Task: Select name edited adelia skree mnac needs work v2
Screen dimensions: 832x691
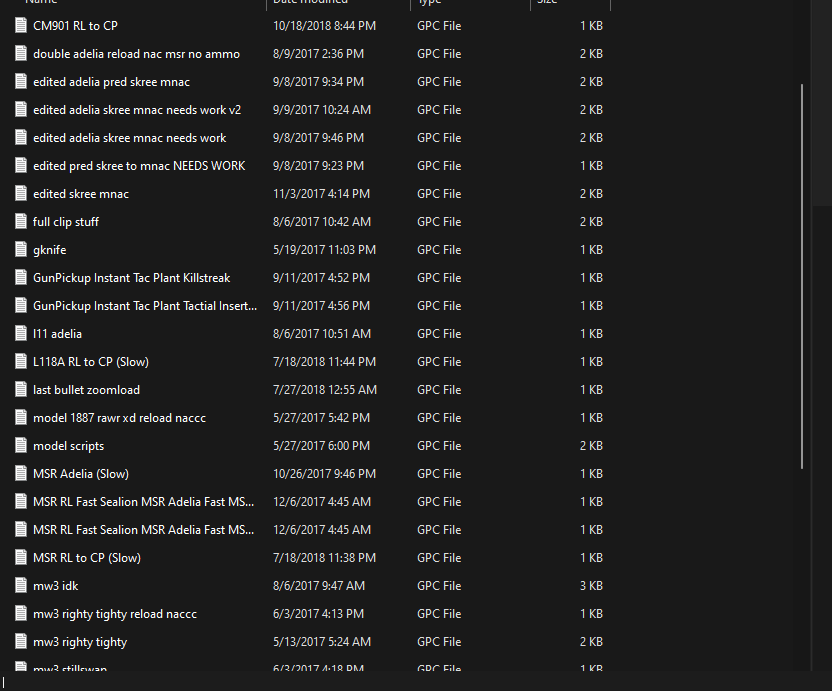Action: point(137,110)
